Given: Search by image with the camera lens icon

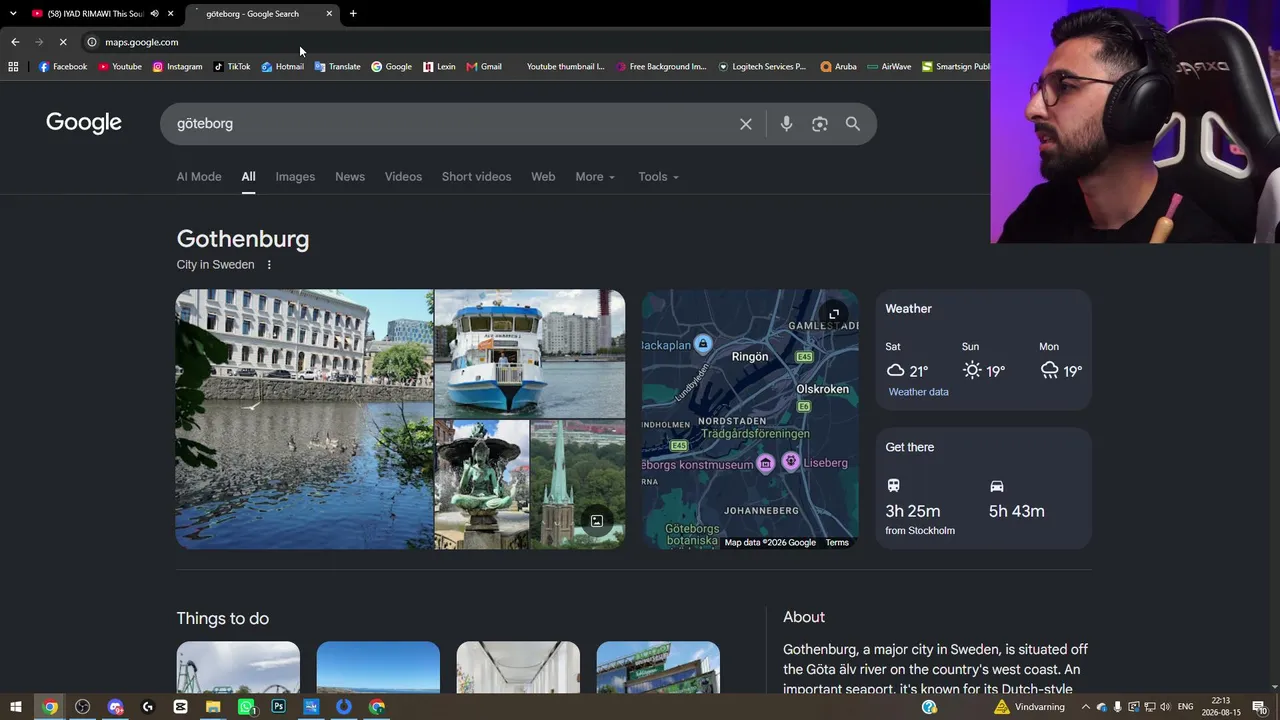Looking at the screenshot, I should point(820,124).
